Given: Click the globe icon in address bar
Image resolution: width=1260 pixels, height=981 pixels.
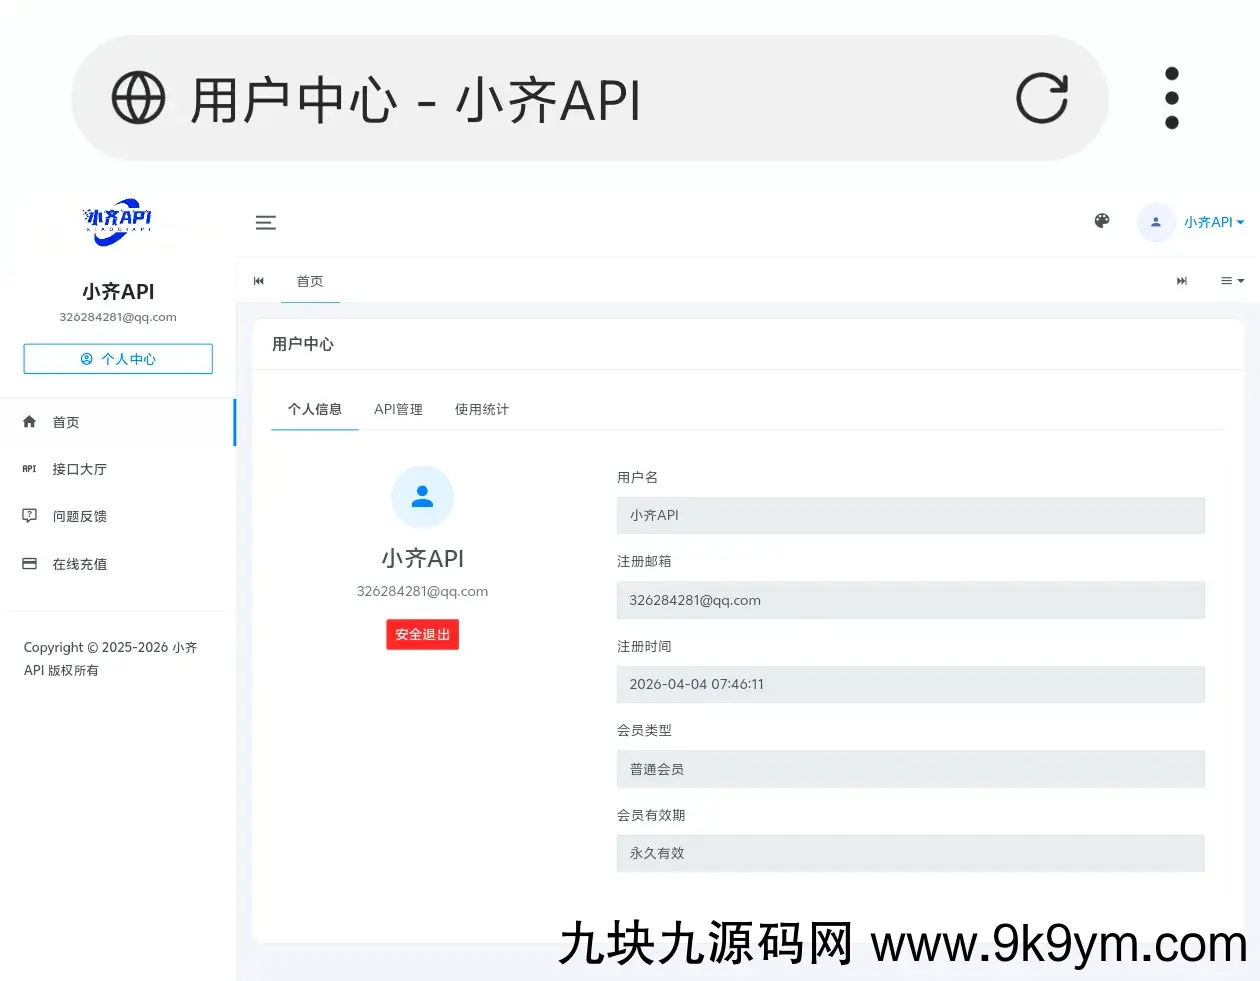Looking at the screenshot, I should point(138,98).
